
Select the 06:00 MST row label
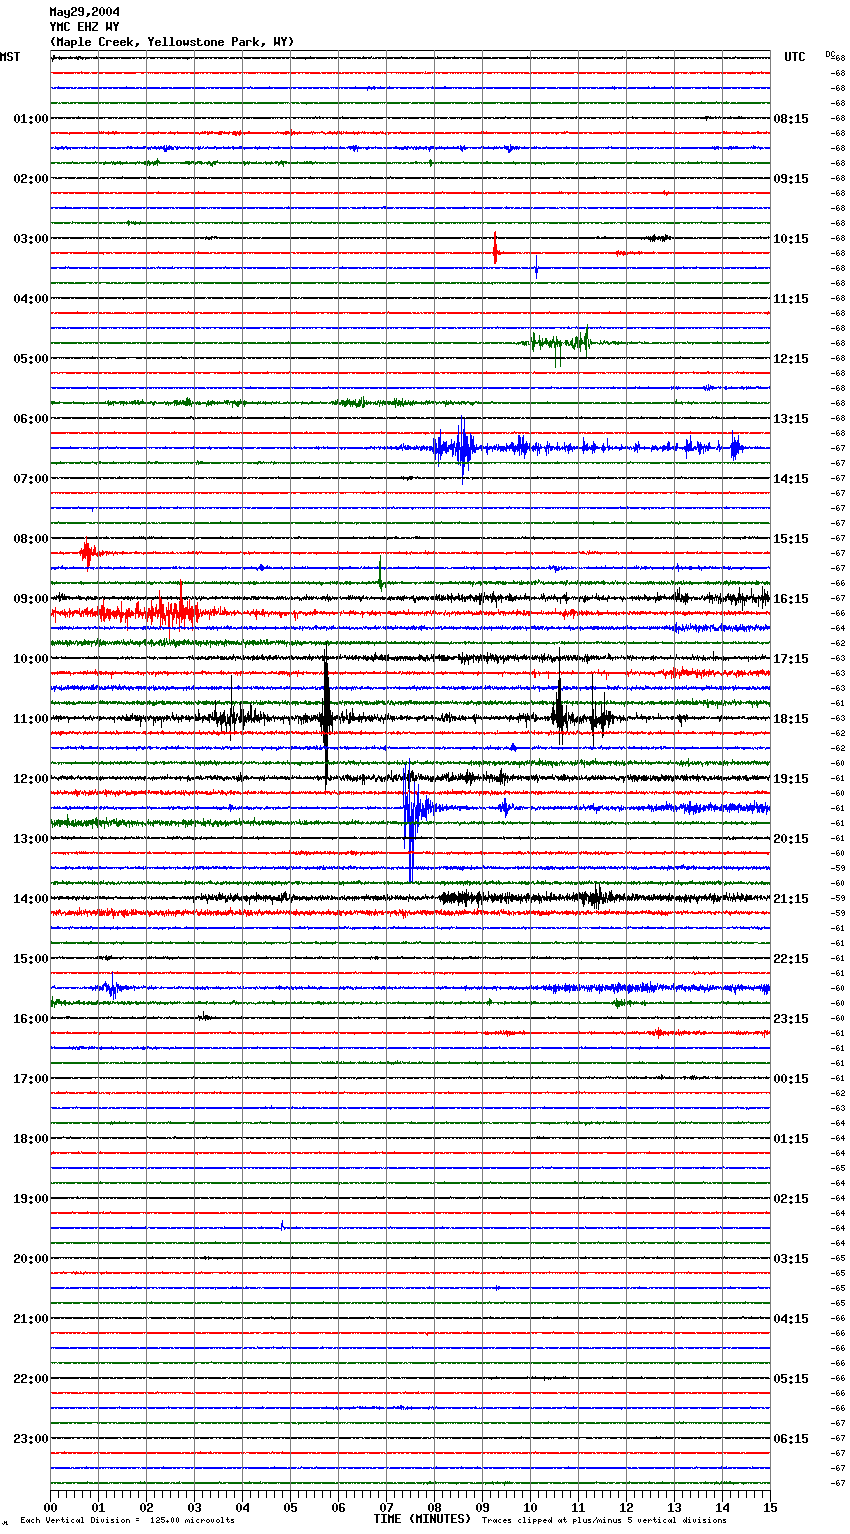click(x=31, y=419)
